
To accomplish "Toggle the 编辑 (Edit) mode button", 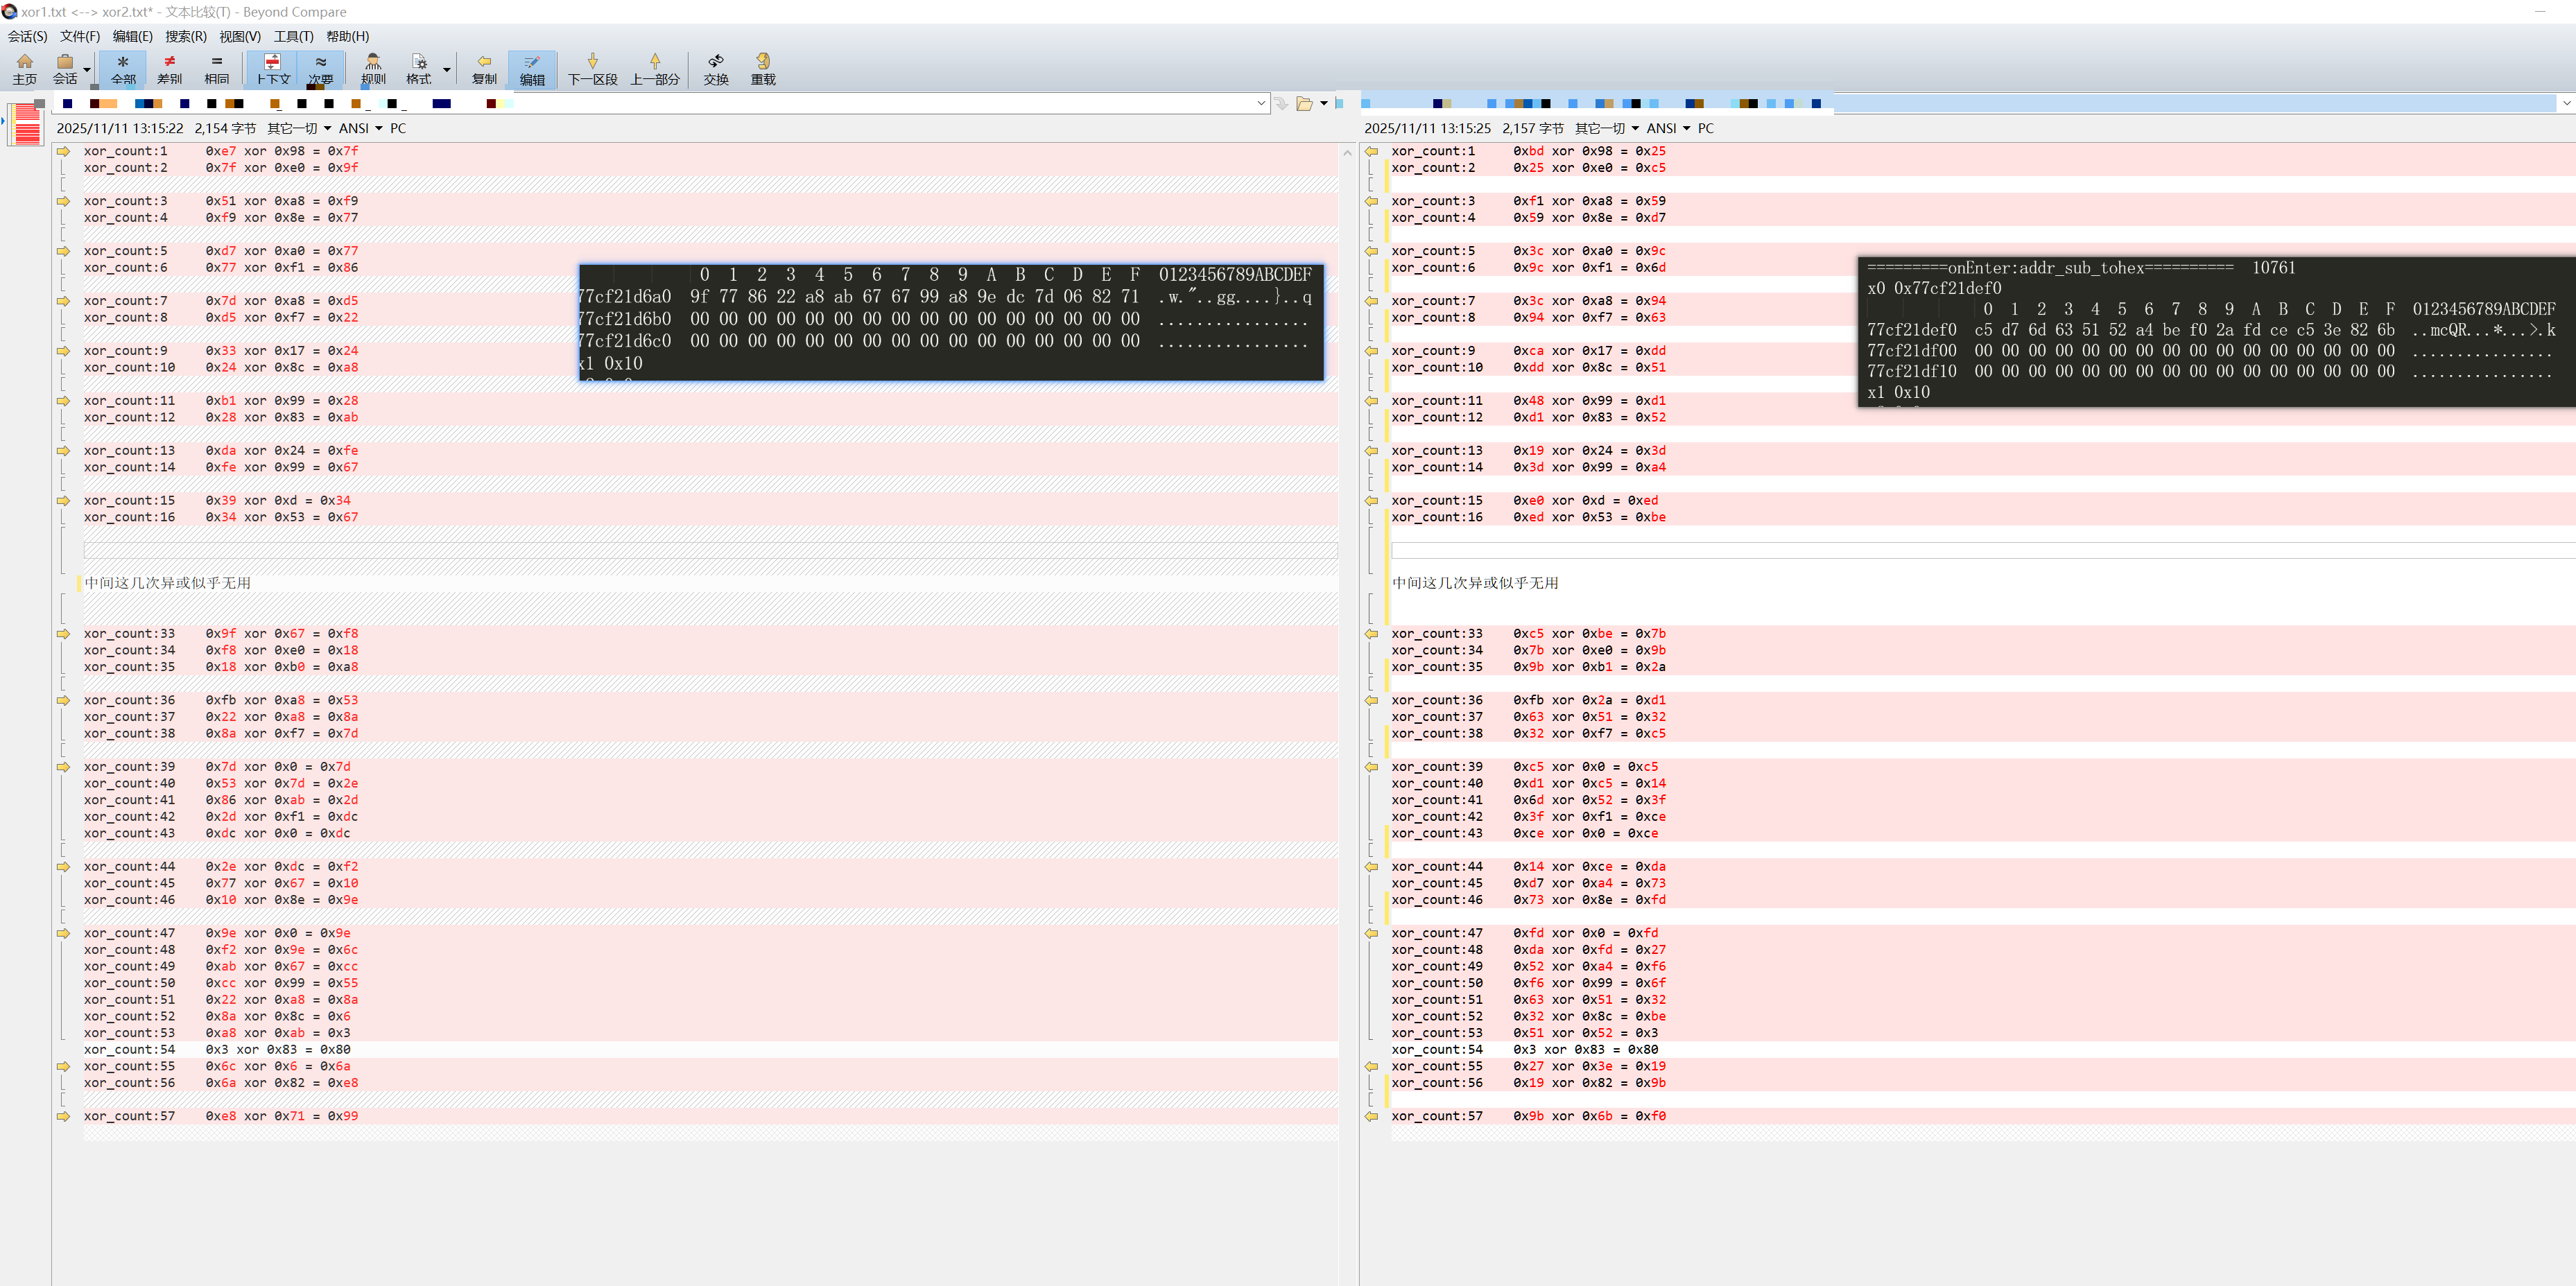I will [532, 69].
